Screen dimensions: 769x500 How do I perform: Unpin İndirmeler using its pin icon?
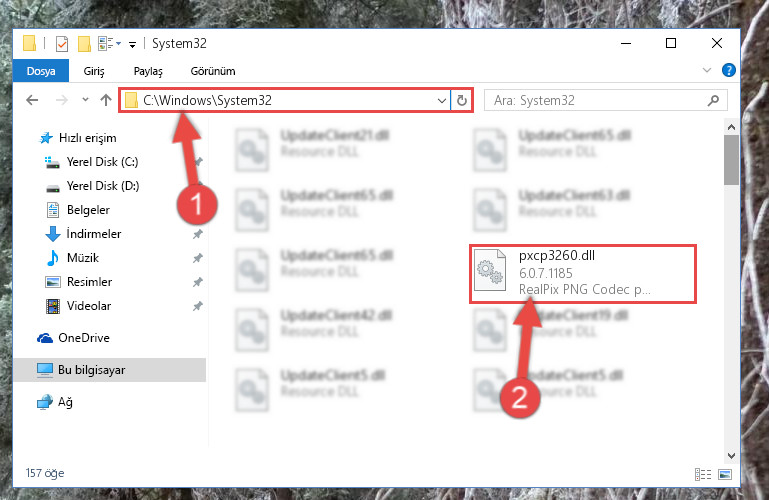[198, 234]
